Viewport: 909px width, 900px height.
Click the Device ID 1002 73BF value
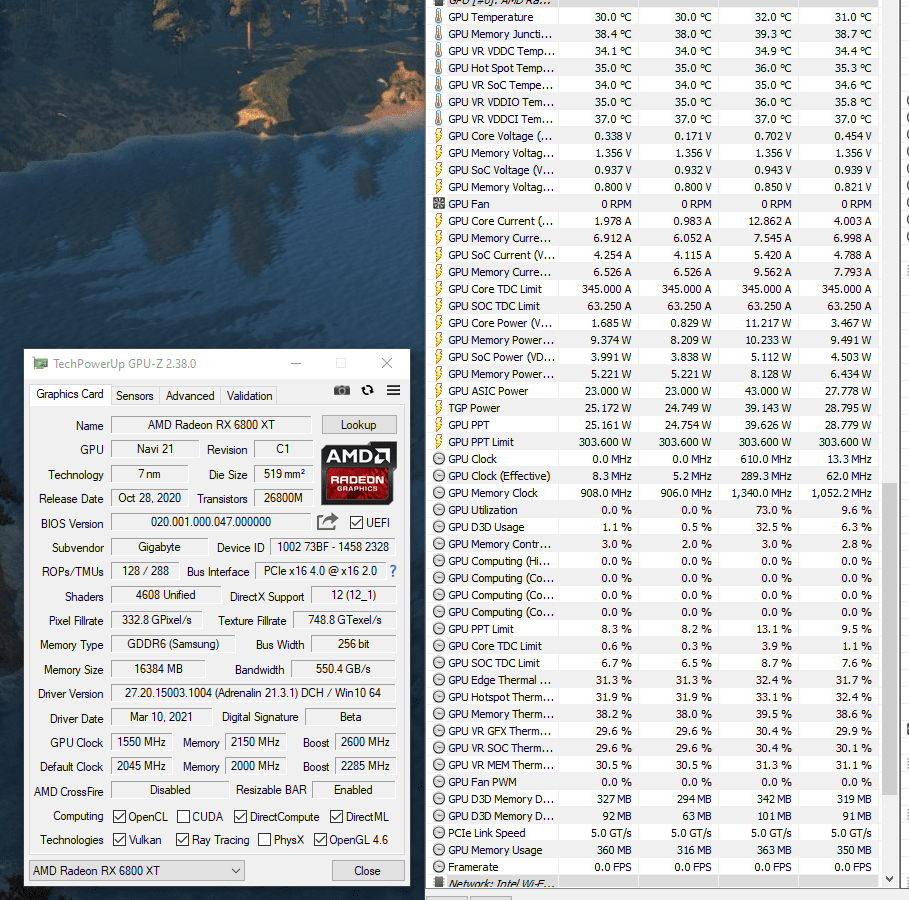(333, 547)
